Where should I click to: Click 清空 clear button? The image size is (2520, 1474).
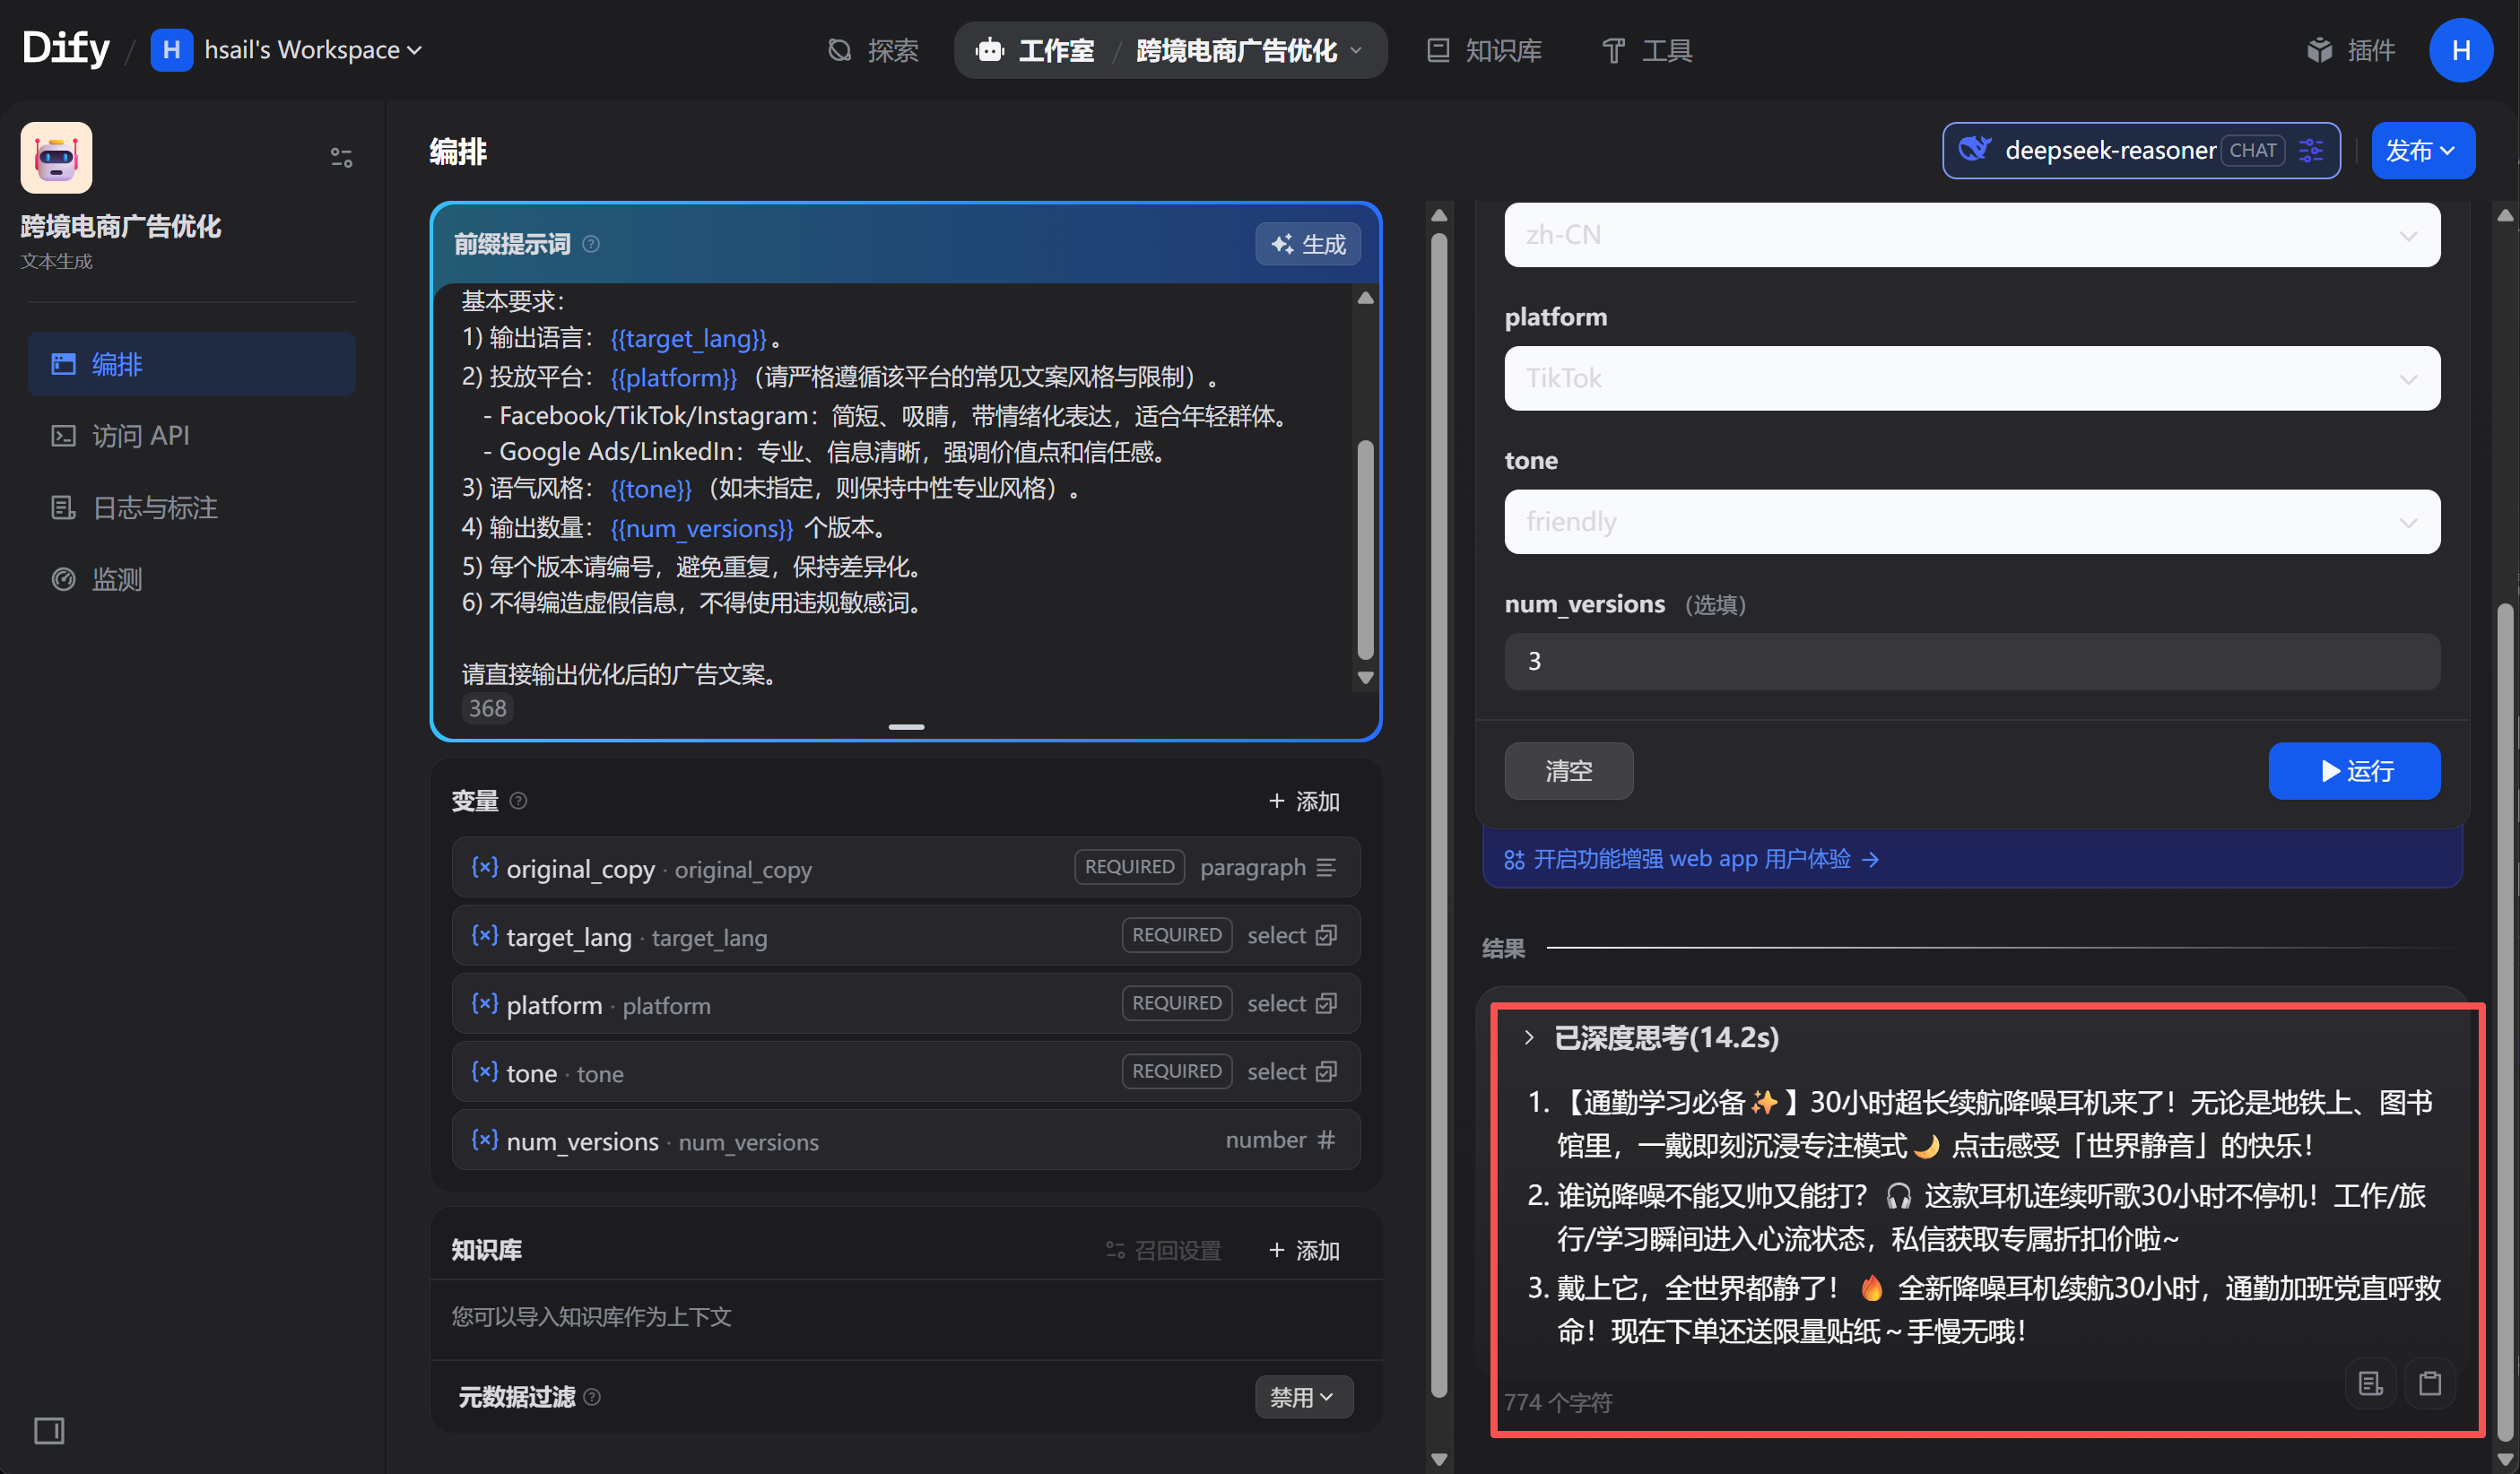pos(1569,771)
